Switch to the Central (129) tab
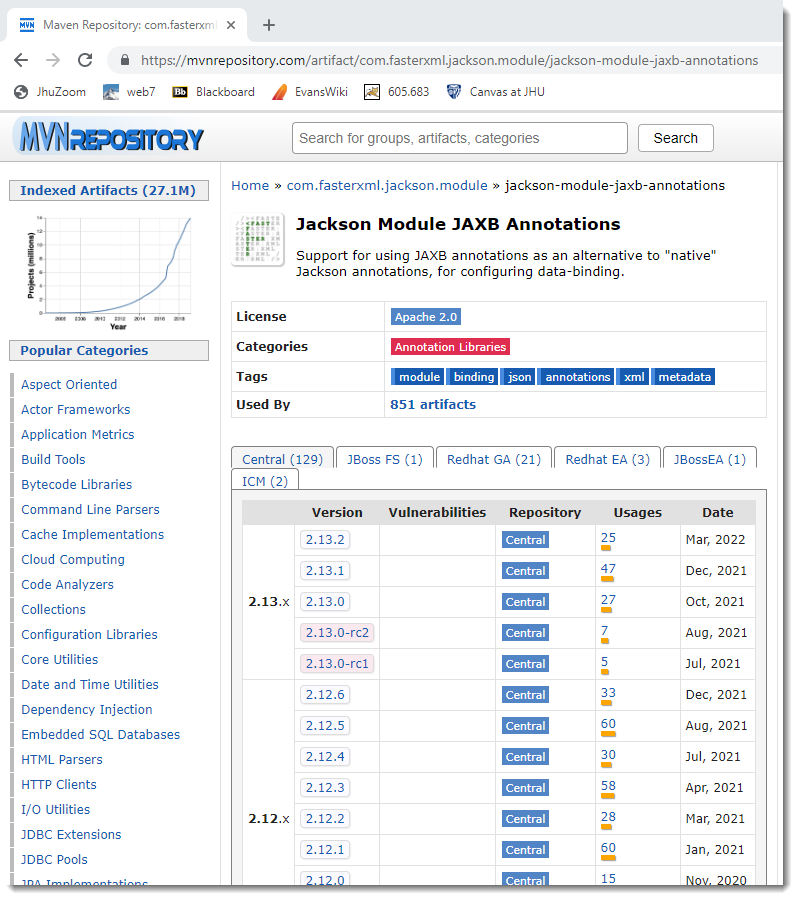Screen dimensions: 798x900 point(282,459)
